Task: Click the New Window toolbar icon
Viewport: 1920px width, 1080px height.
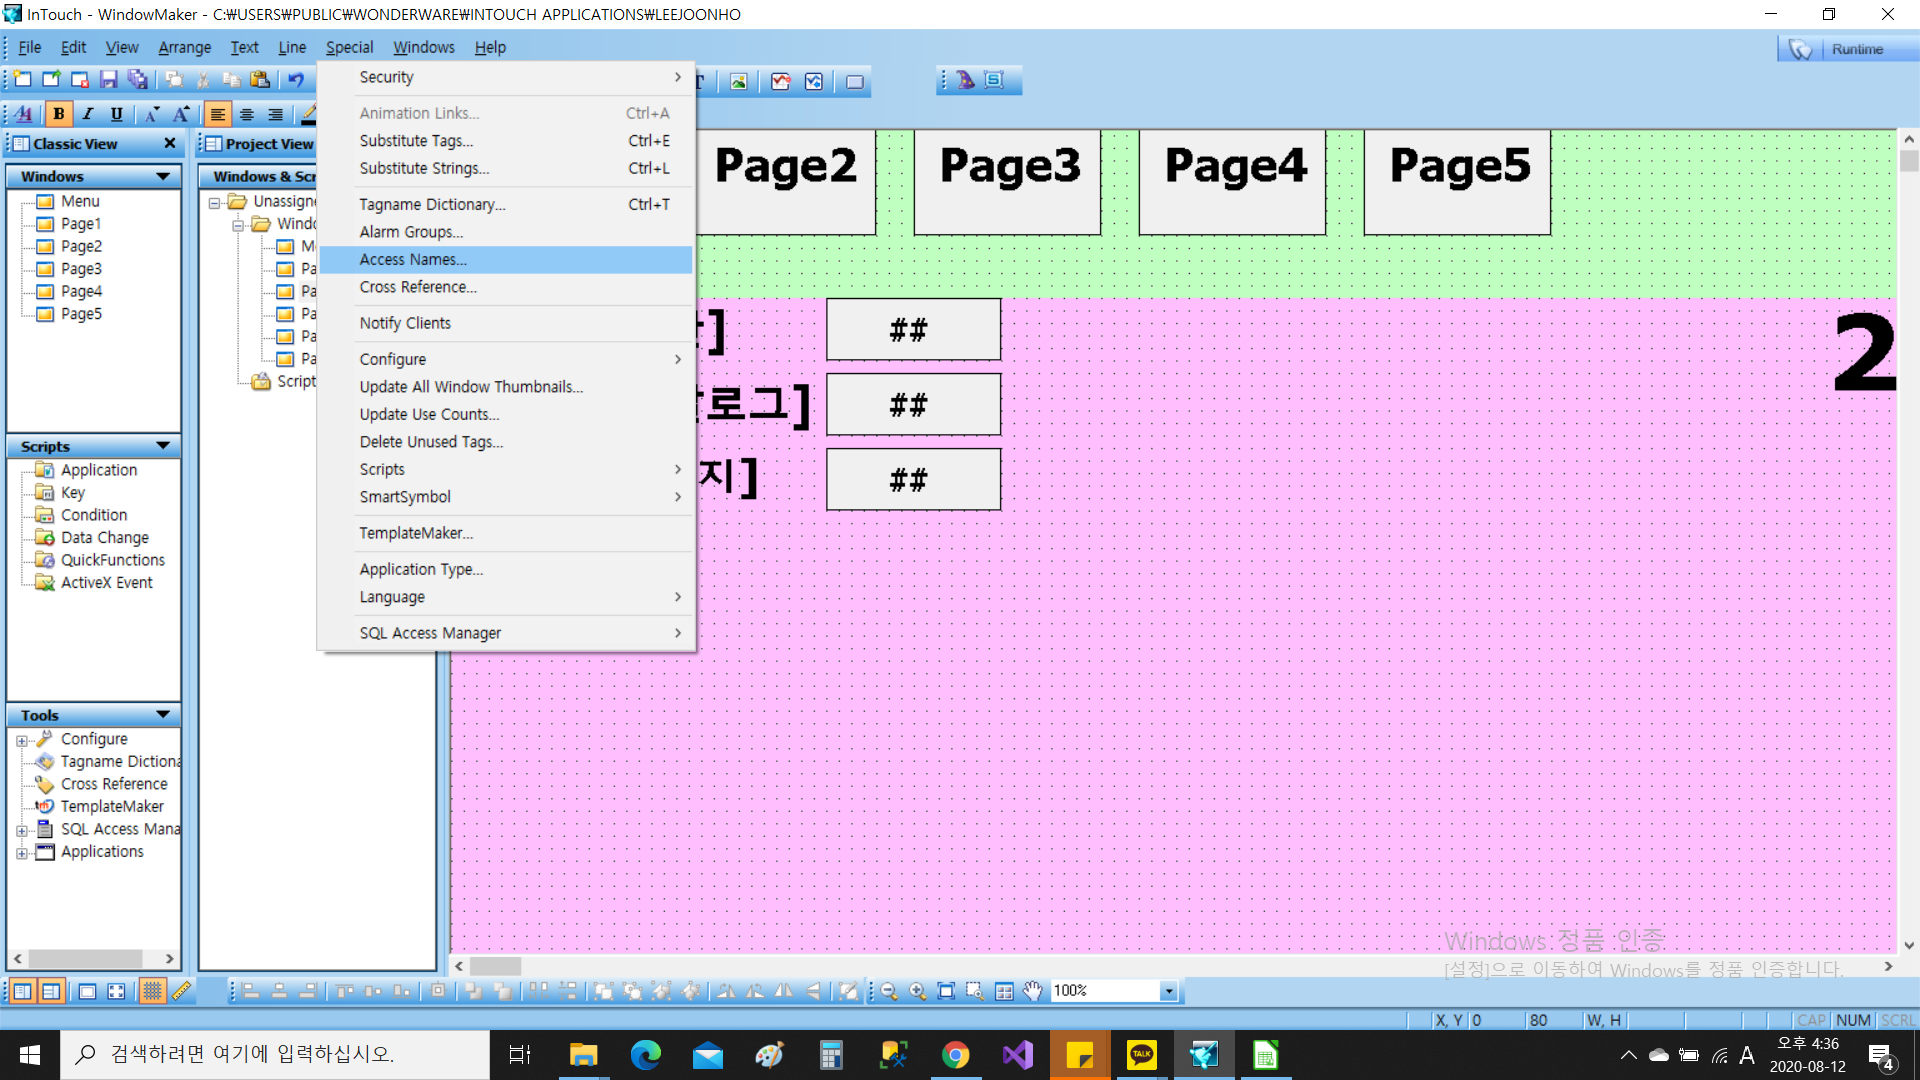Action: (x=22, y=81)
